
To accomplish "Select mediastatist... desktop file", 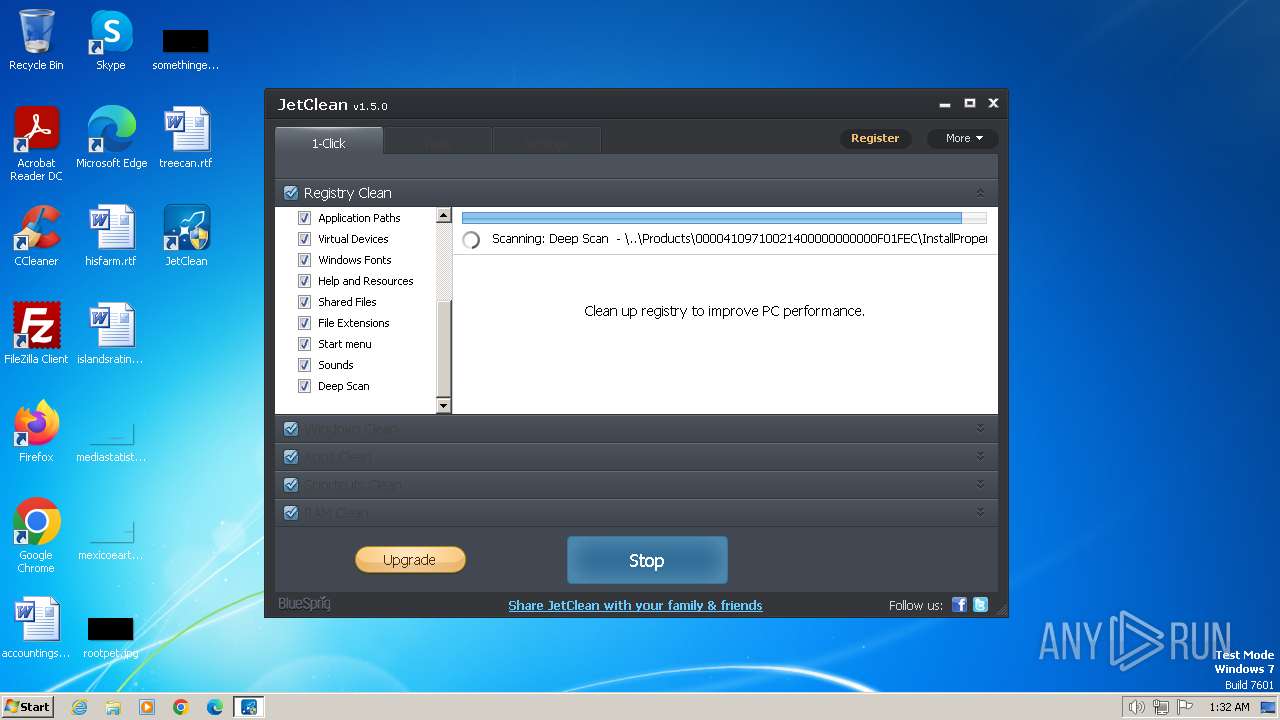I will (111, 443).
